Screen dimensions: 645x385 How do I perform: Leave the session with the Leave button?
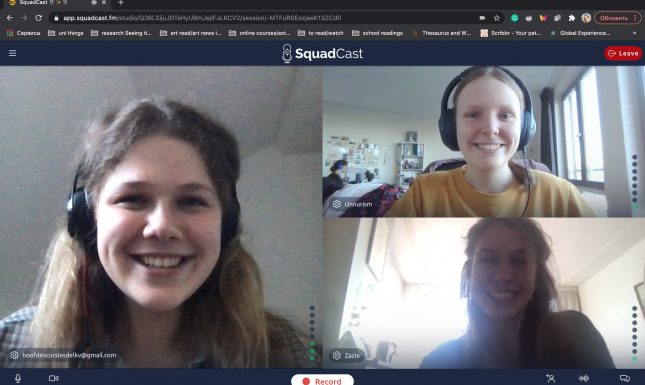[623, 53]
